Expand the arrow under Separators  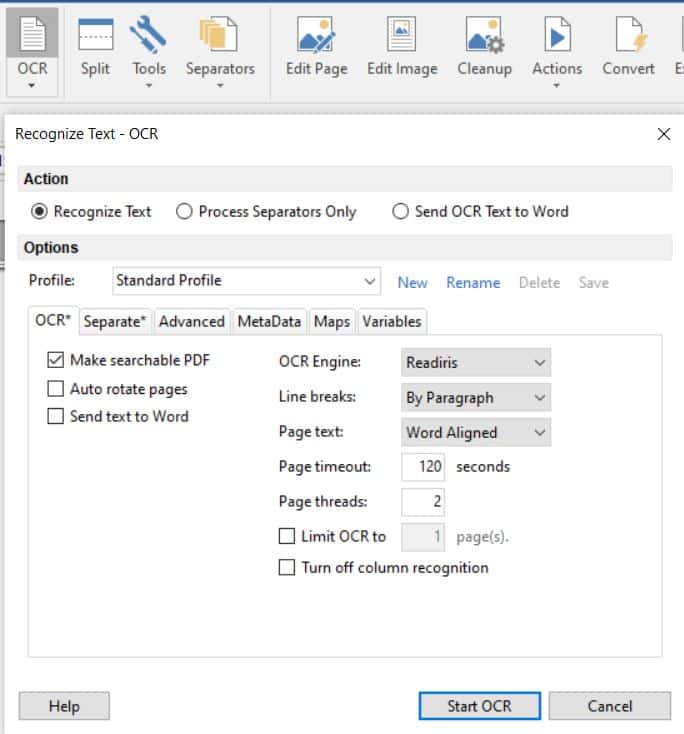(x=220, y=86)
